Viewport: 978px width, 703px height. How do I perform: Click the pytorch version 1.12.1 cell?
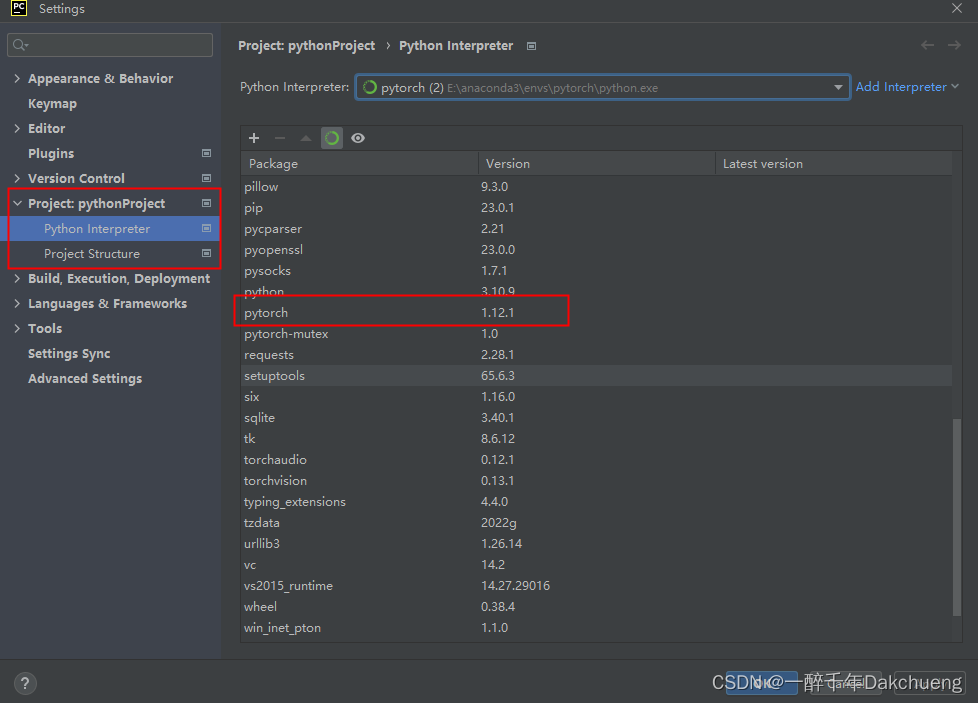tap(498, 313)
